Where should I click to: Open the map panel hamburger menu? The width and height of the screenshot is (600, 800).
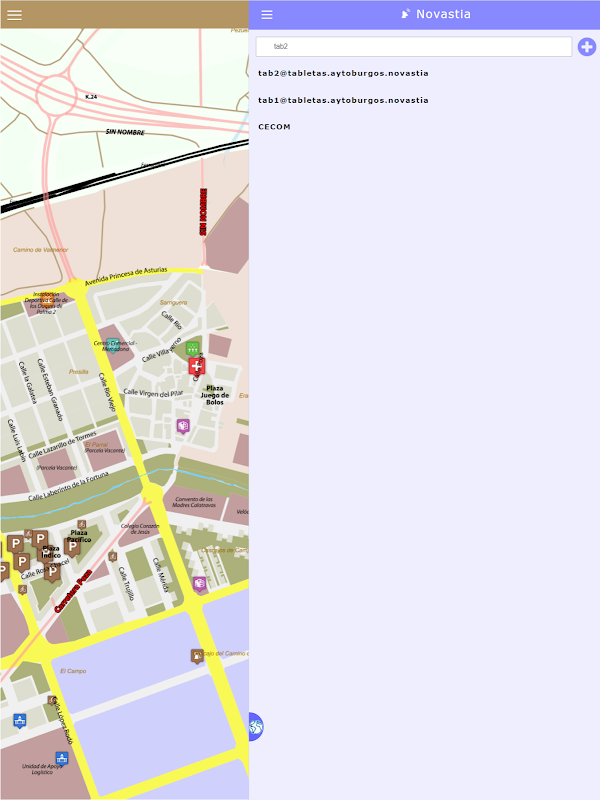click(x=14, y=15)
